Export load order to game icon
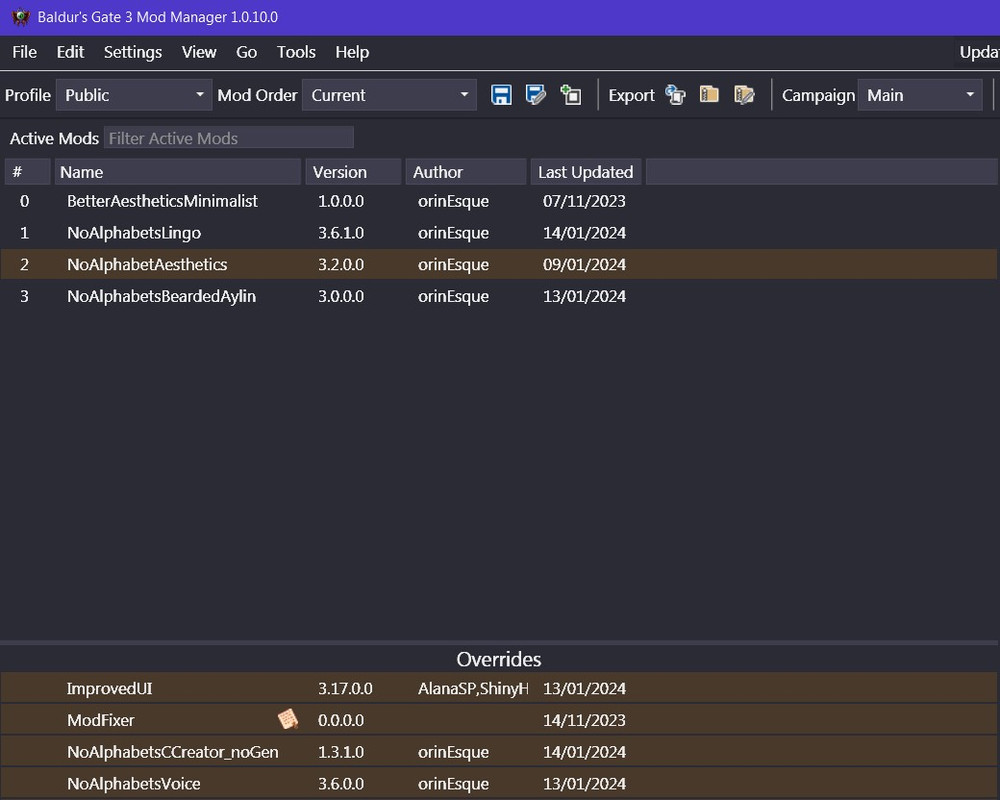Viewport: 1000px width, 800px height. [x=675, y=95]
